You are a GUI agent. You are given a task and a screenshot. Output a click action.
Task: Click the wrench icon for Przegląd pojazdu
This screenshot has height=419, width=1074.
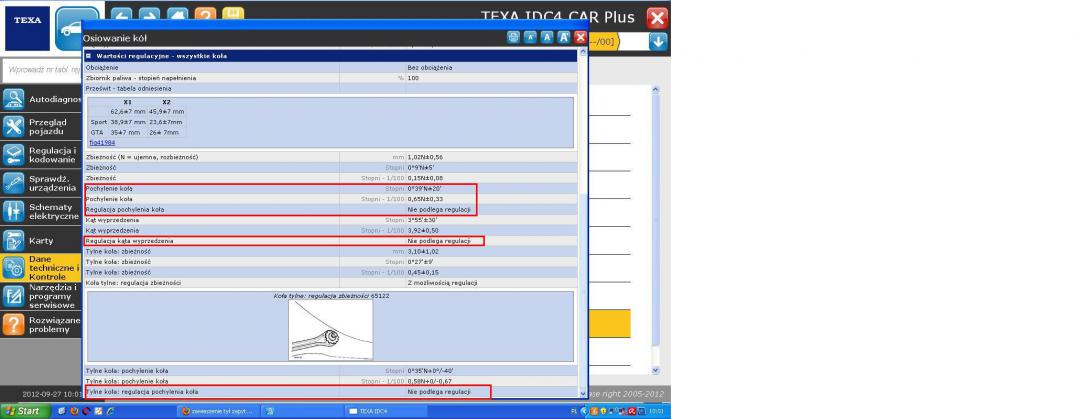click(x=14, y=127)
